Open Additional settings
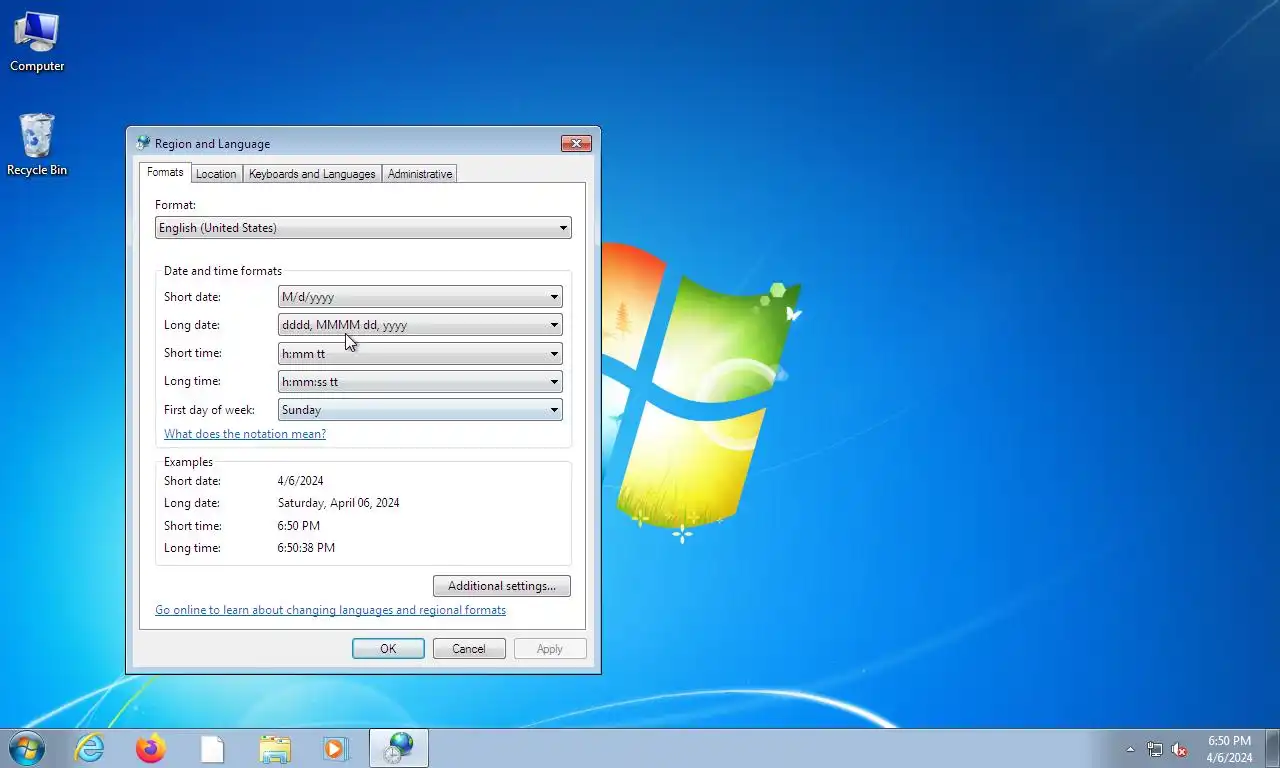 502,586
